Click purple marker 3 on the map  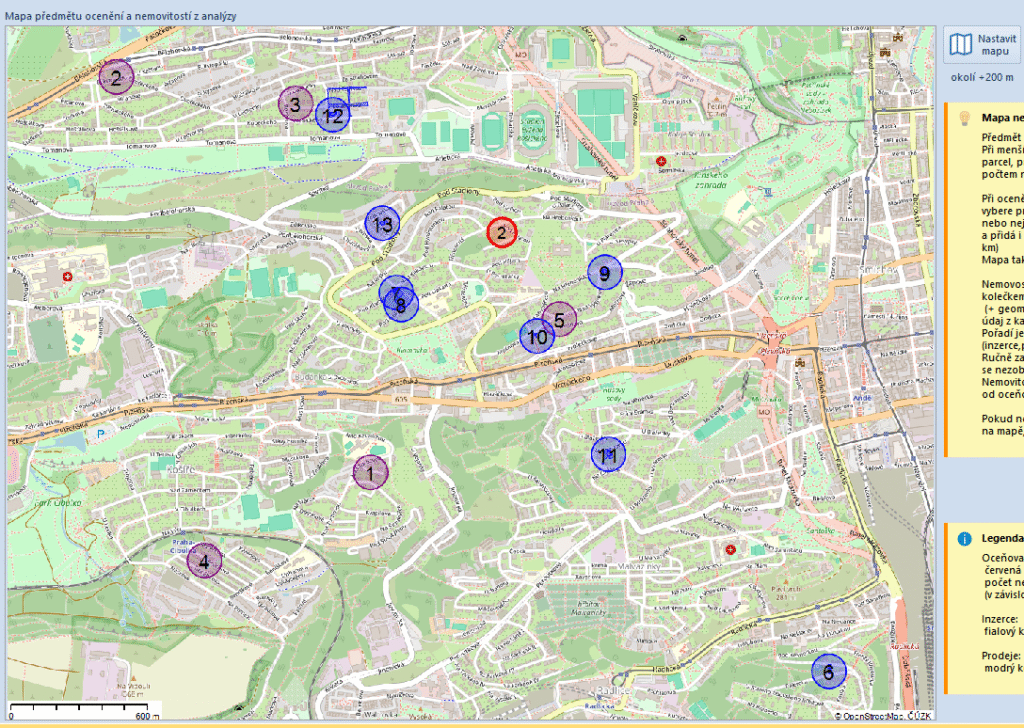(295, 104)
